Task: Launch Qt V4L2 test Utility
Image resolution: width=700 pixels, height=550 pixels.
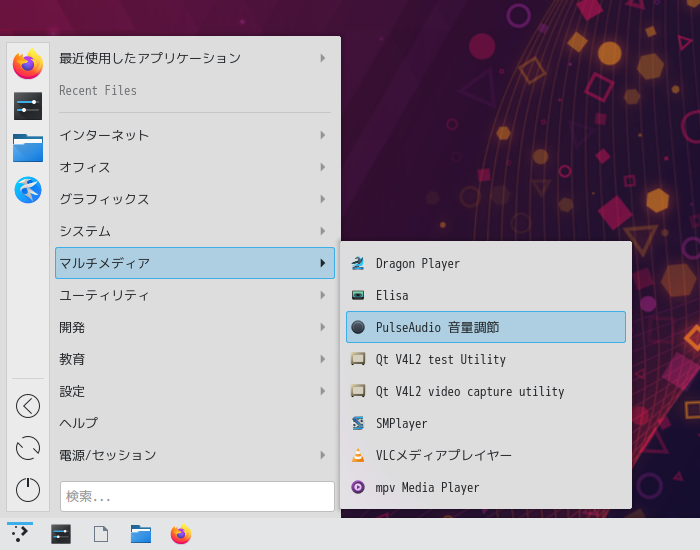Action: point(486,359)
